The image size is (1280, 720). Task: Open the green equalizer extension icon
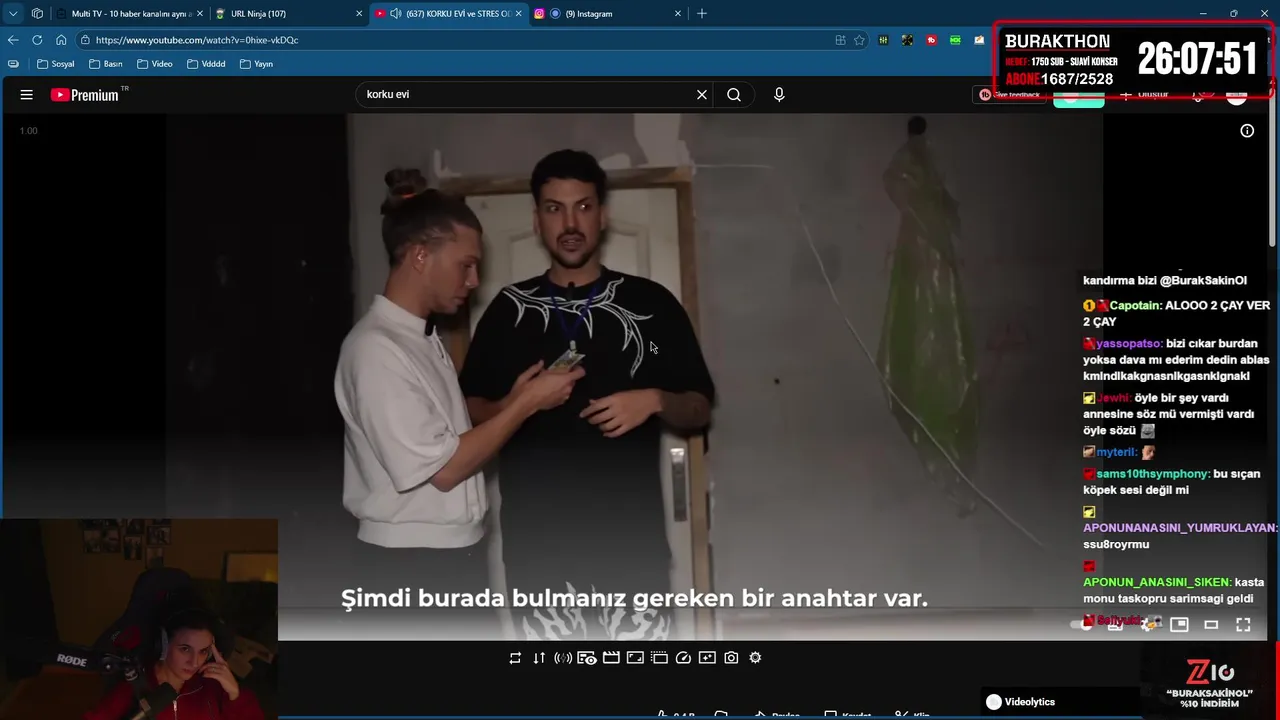883,40
